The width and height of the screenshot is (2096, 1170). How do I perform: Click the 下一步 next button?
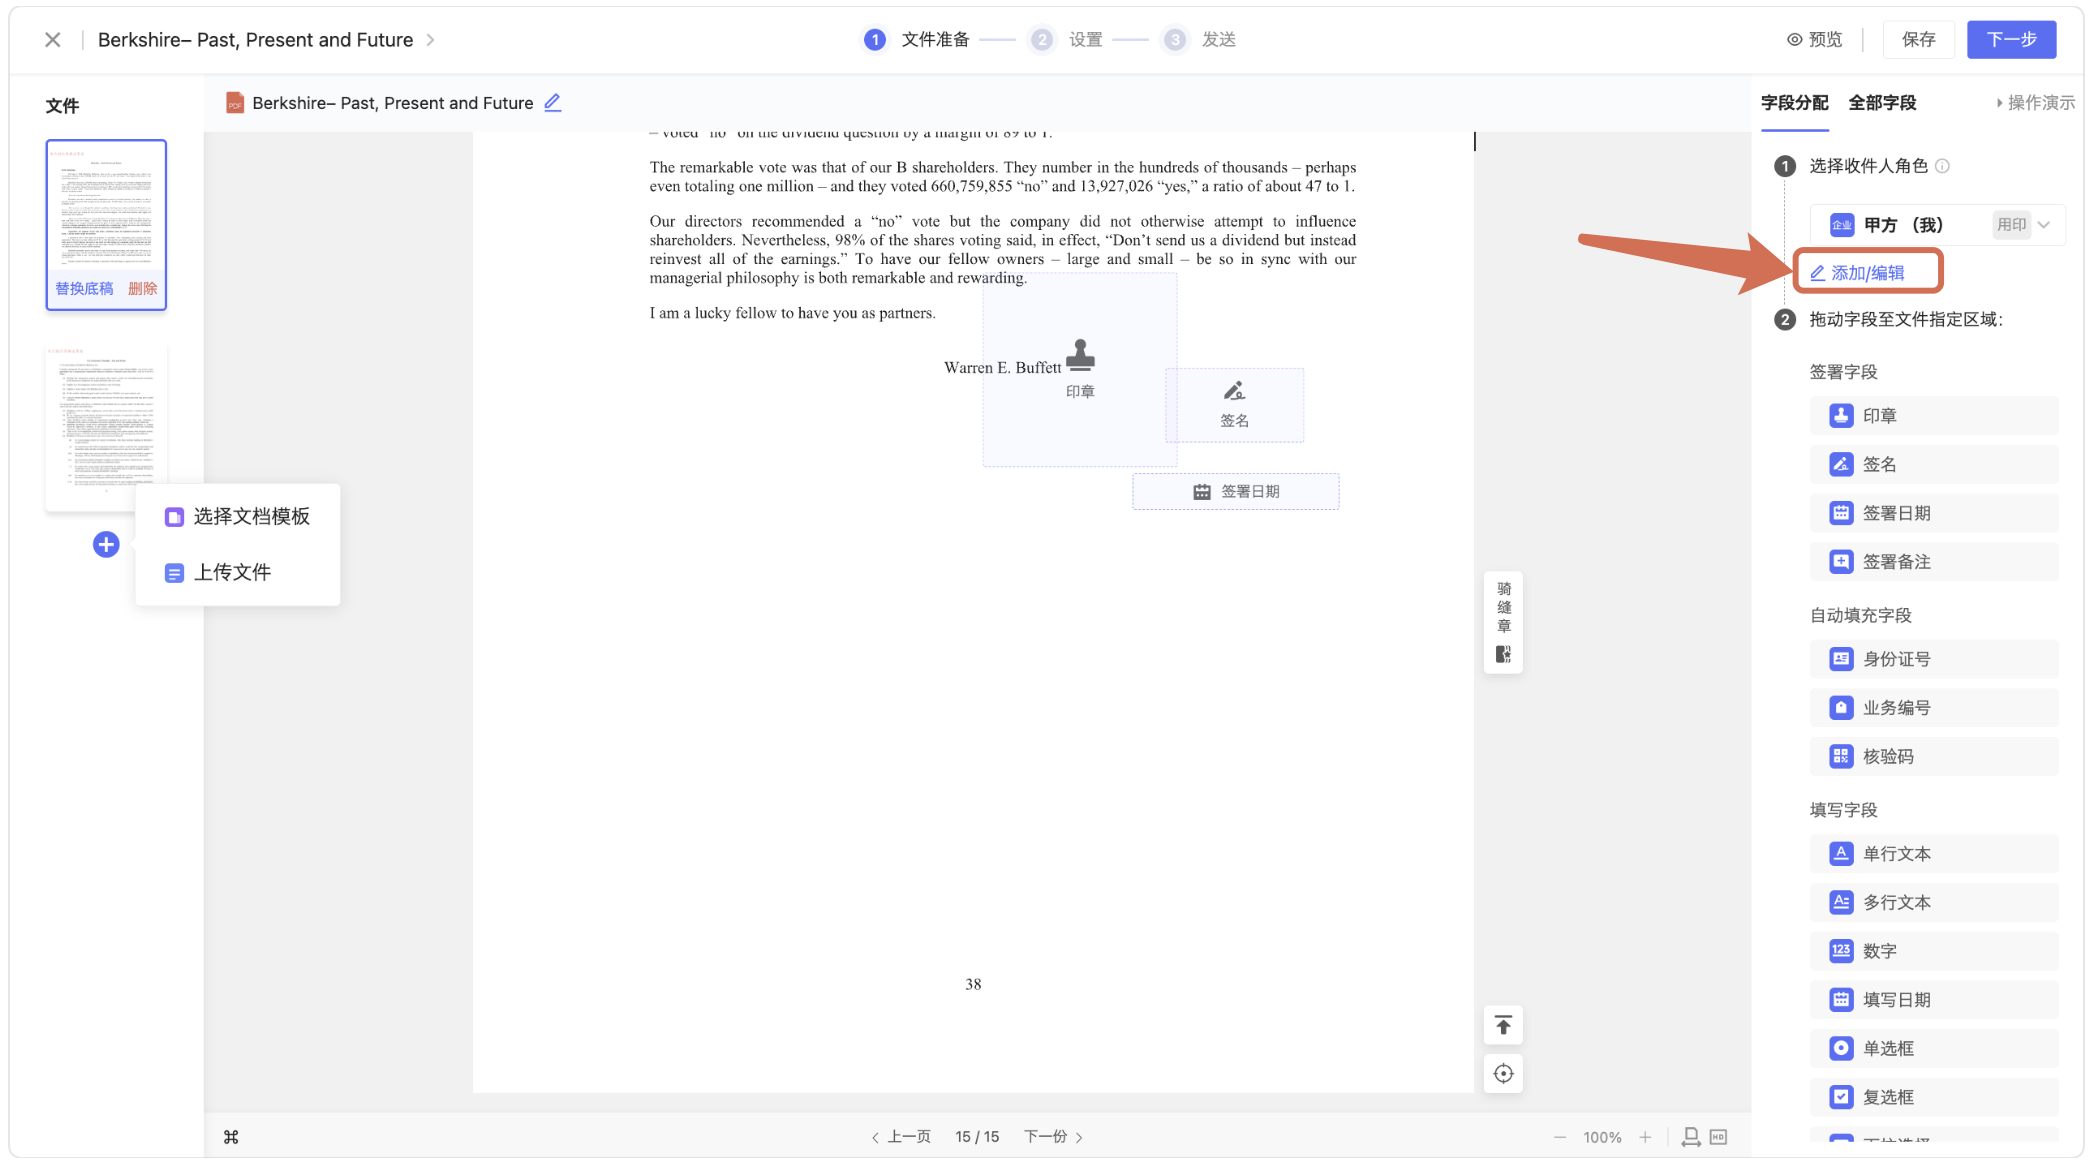(2010, 40)
